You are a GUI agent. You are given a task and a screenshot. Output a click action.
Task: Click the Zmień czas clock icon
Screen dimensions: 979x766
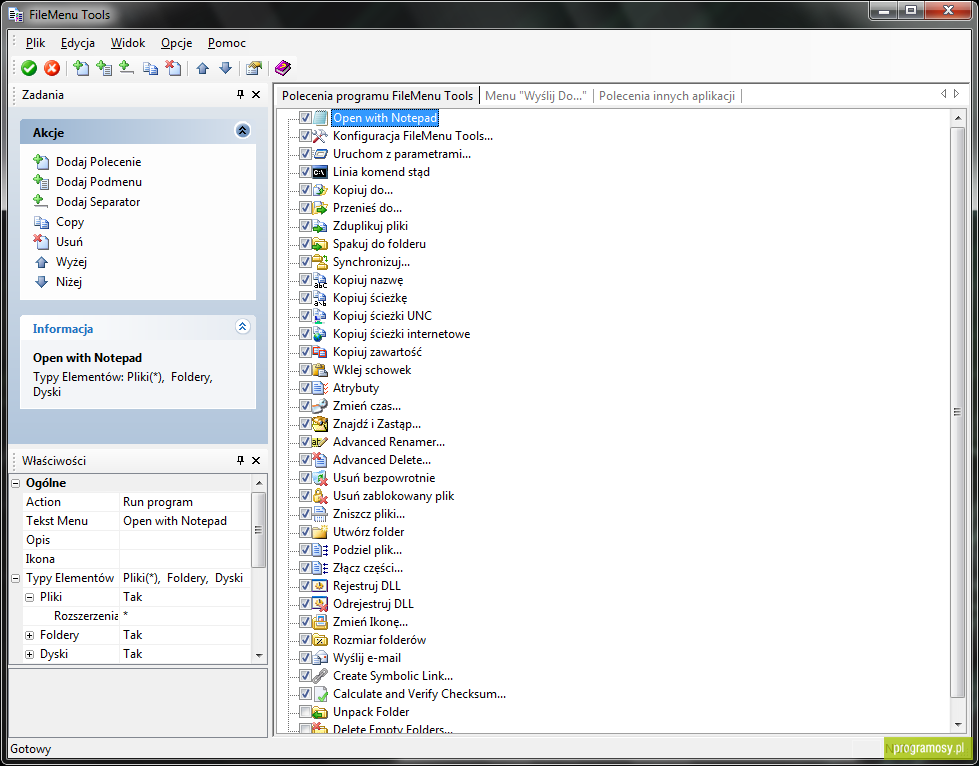320,406
